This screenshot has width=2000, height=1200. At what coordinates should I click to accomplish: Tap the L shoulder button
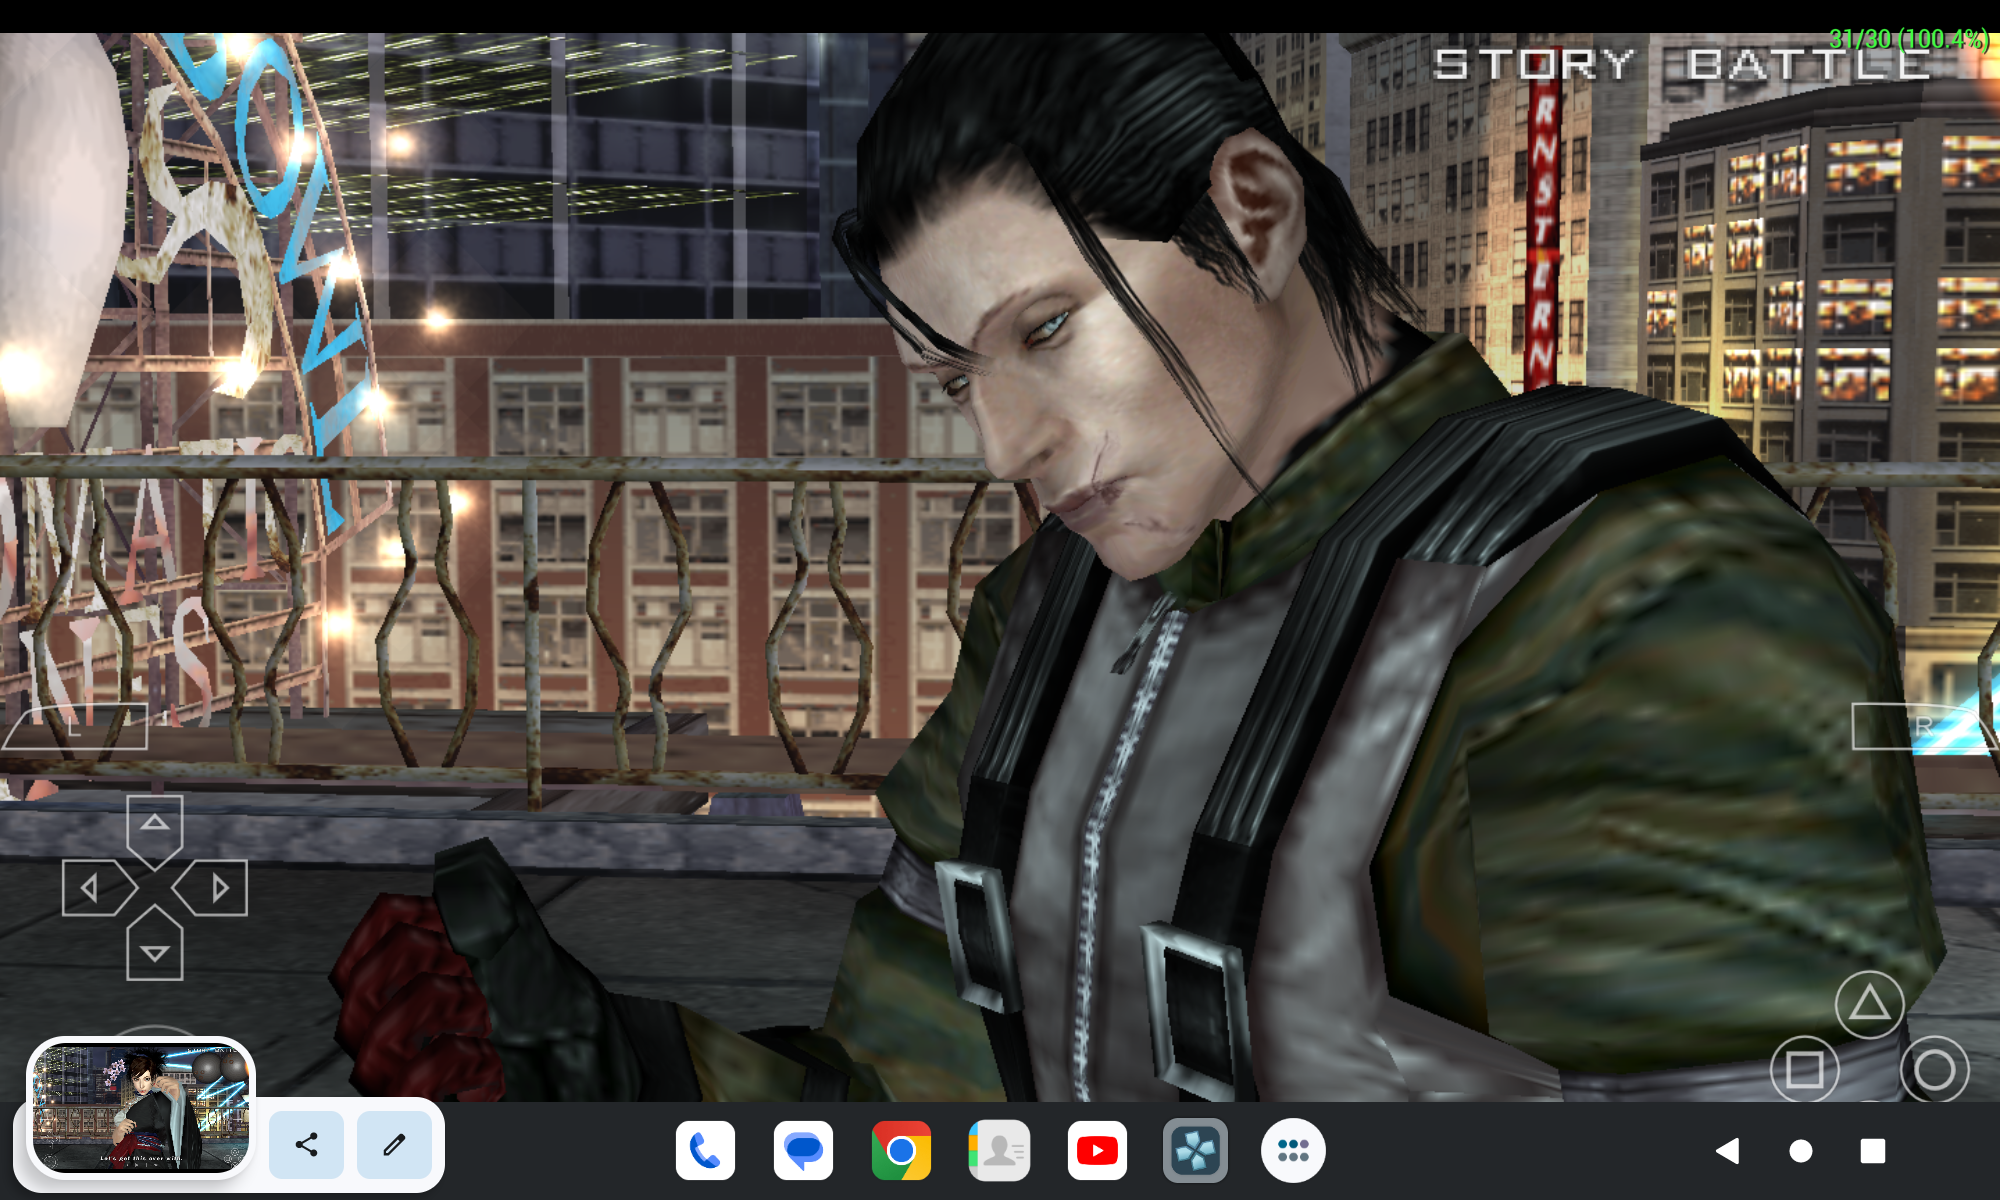point(76,727)
